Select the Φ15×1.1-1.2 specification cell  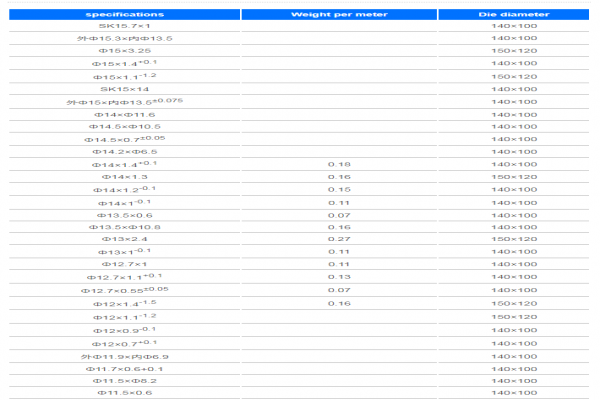pyautogui.click(x=125, y=76)
